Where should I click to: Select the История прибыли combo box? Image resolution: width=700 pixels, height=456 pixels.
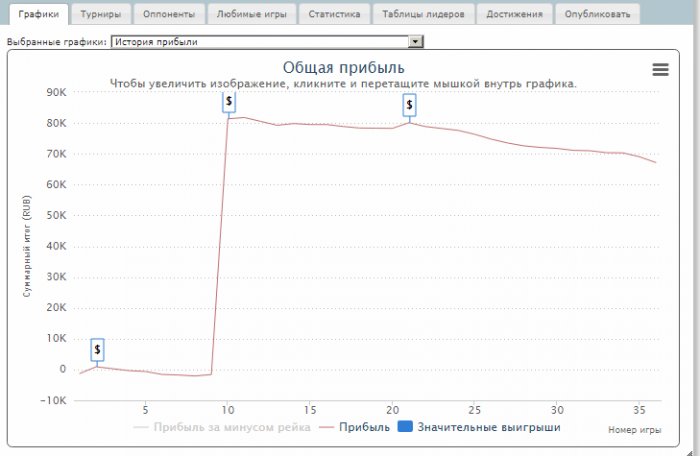click(267, 42)
